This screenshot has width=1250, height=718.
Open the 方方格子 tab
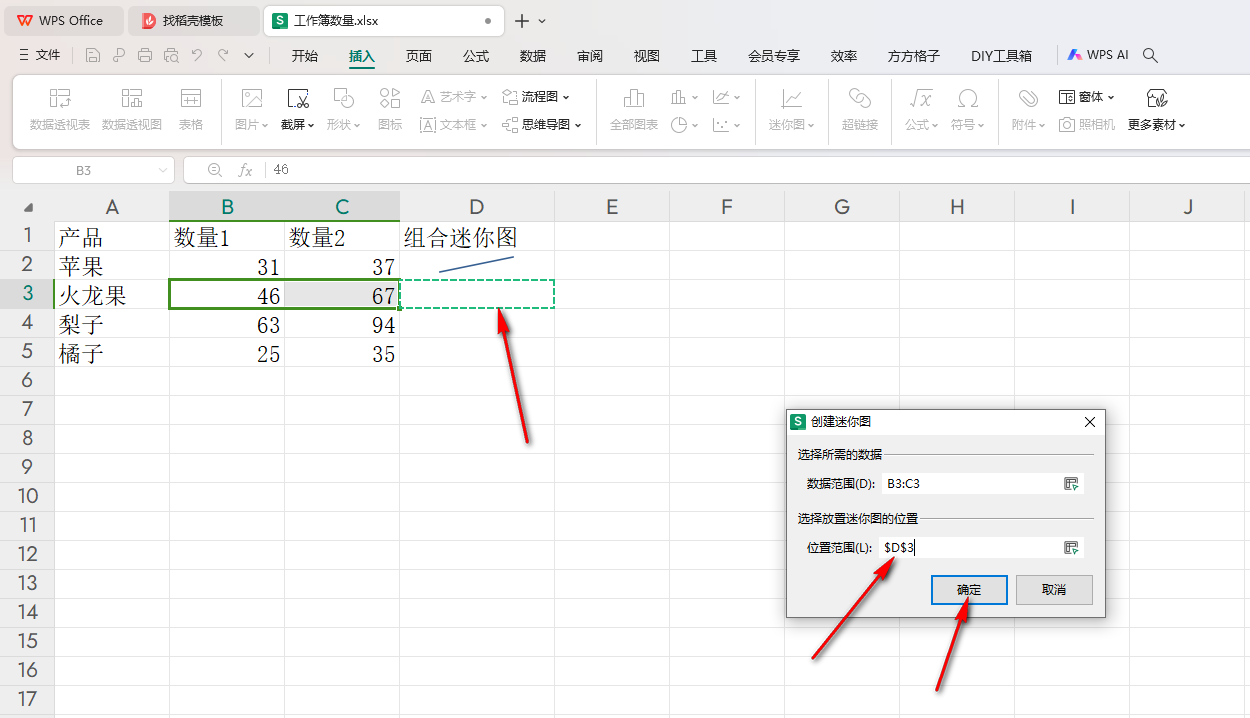point(914,56)
